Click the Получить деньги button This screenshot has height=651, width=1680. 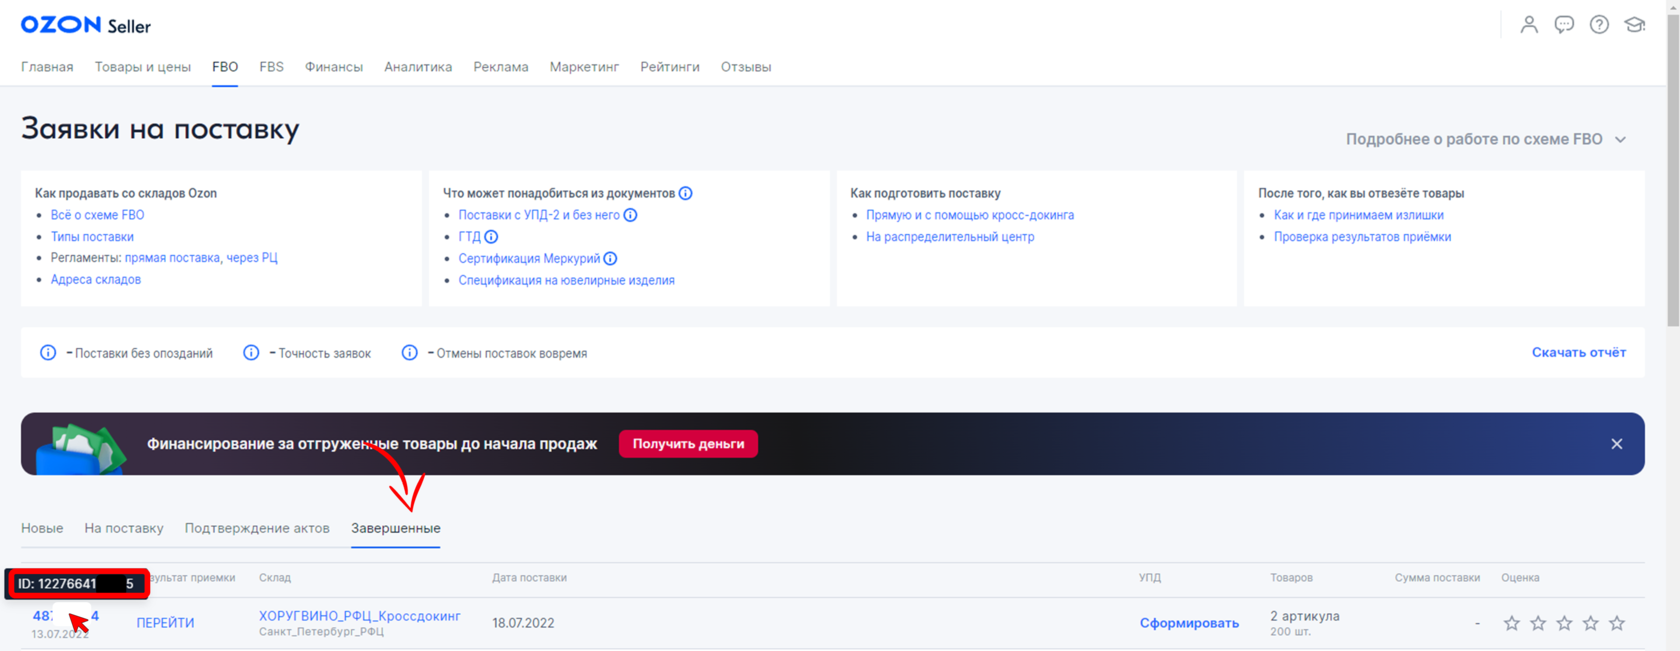688,444
